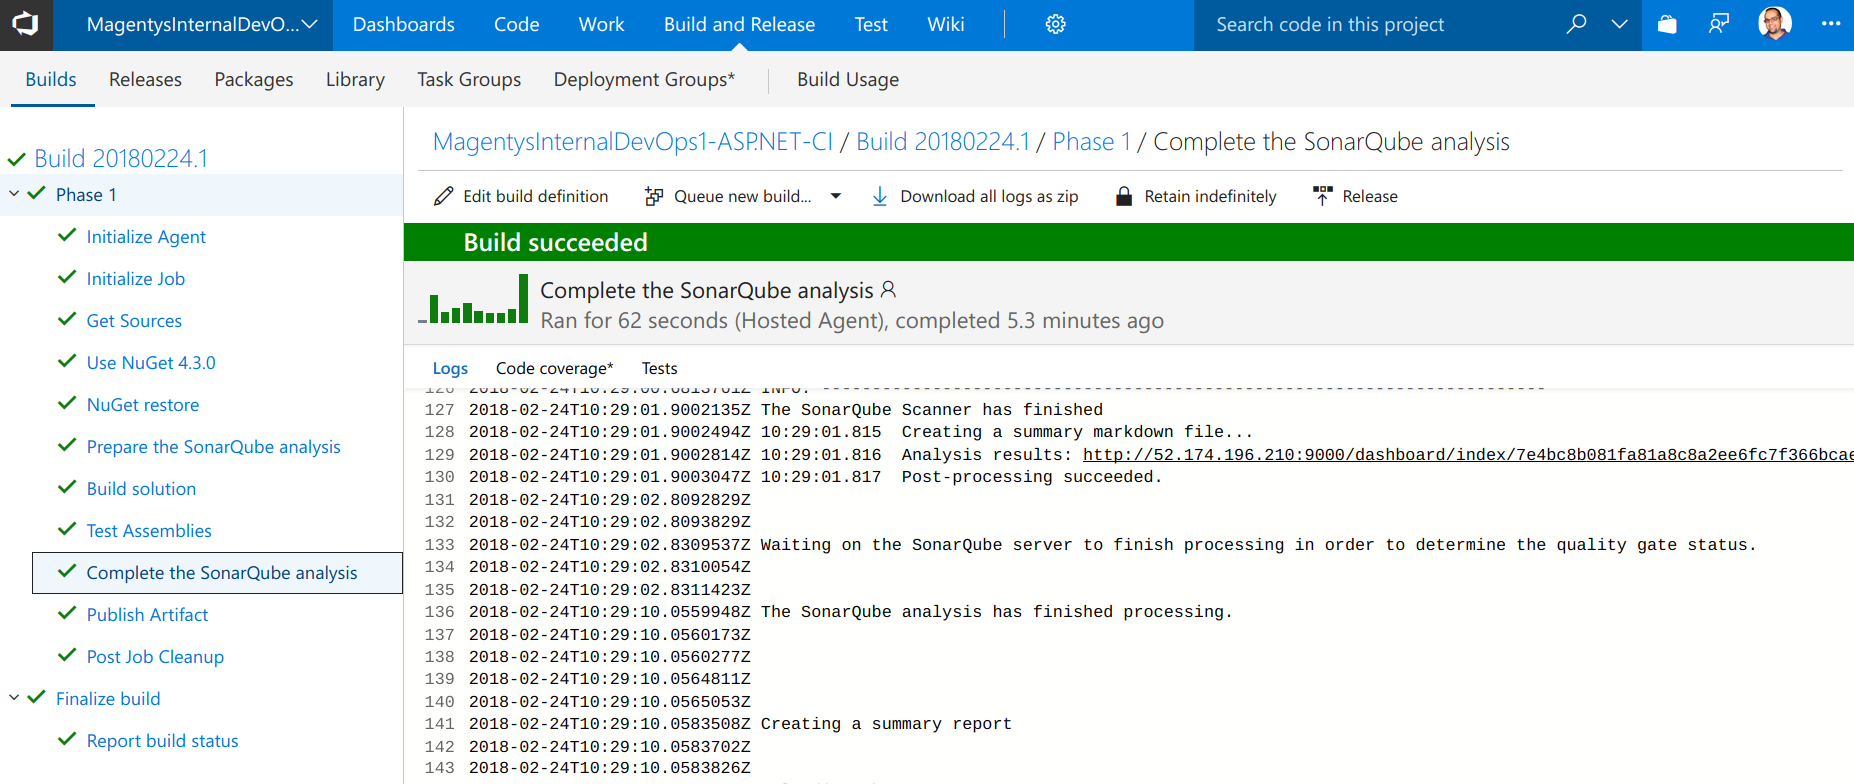Open the Queue new build dropdown arrow
1854x784 pixels.
tap(836, 197)
